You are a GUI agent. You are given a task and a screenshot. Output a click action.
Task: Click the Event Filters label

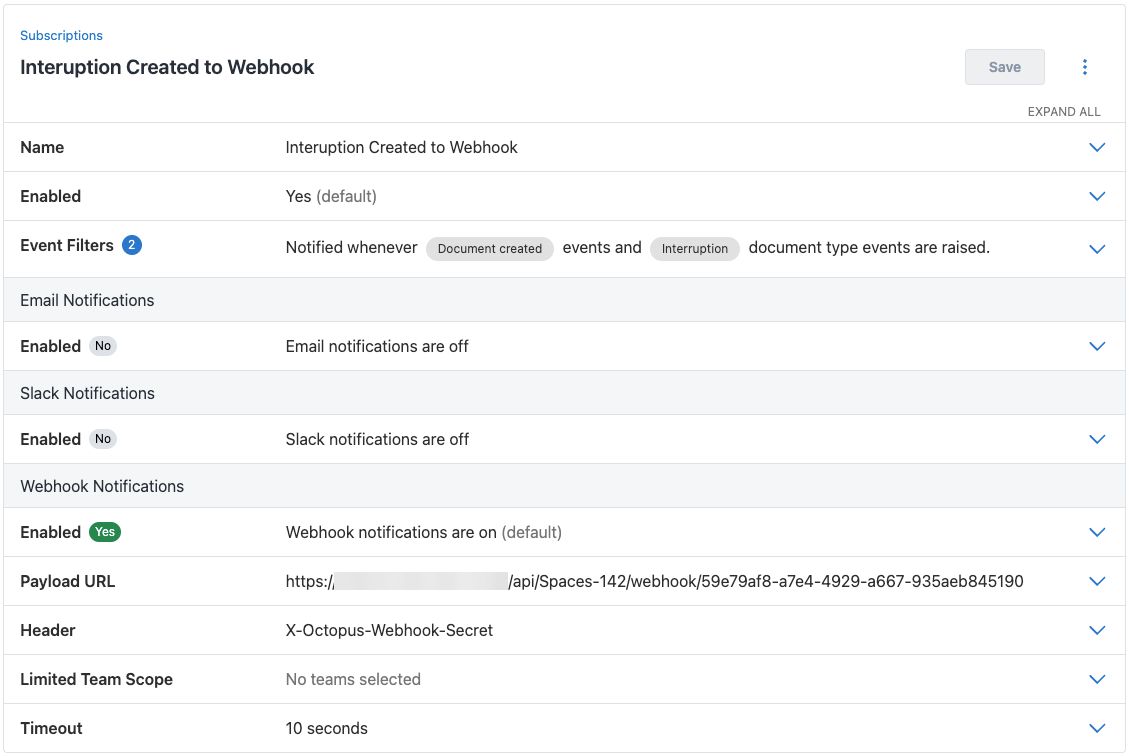[67, 246]
